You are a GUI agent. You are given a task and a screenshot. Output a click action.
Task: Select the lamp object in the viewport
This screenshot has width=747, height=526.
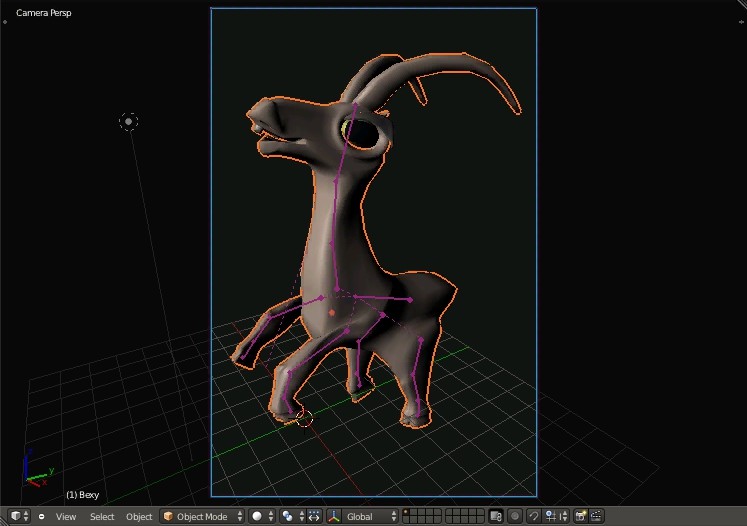coord(129,121)
